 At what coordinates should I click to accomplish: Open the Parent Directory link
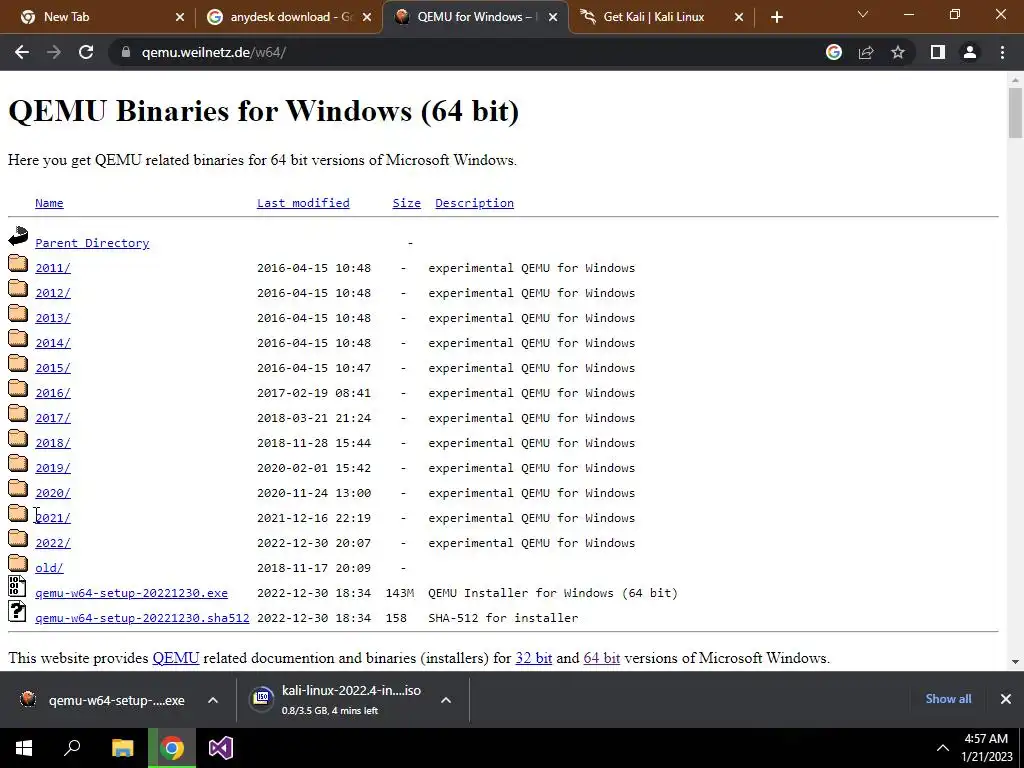pyautogui.click(x=92, y=243)
